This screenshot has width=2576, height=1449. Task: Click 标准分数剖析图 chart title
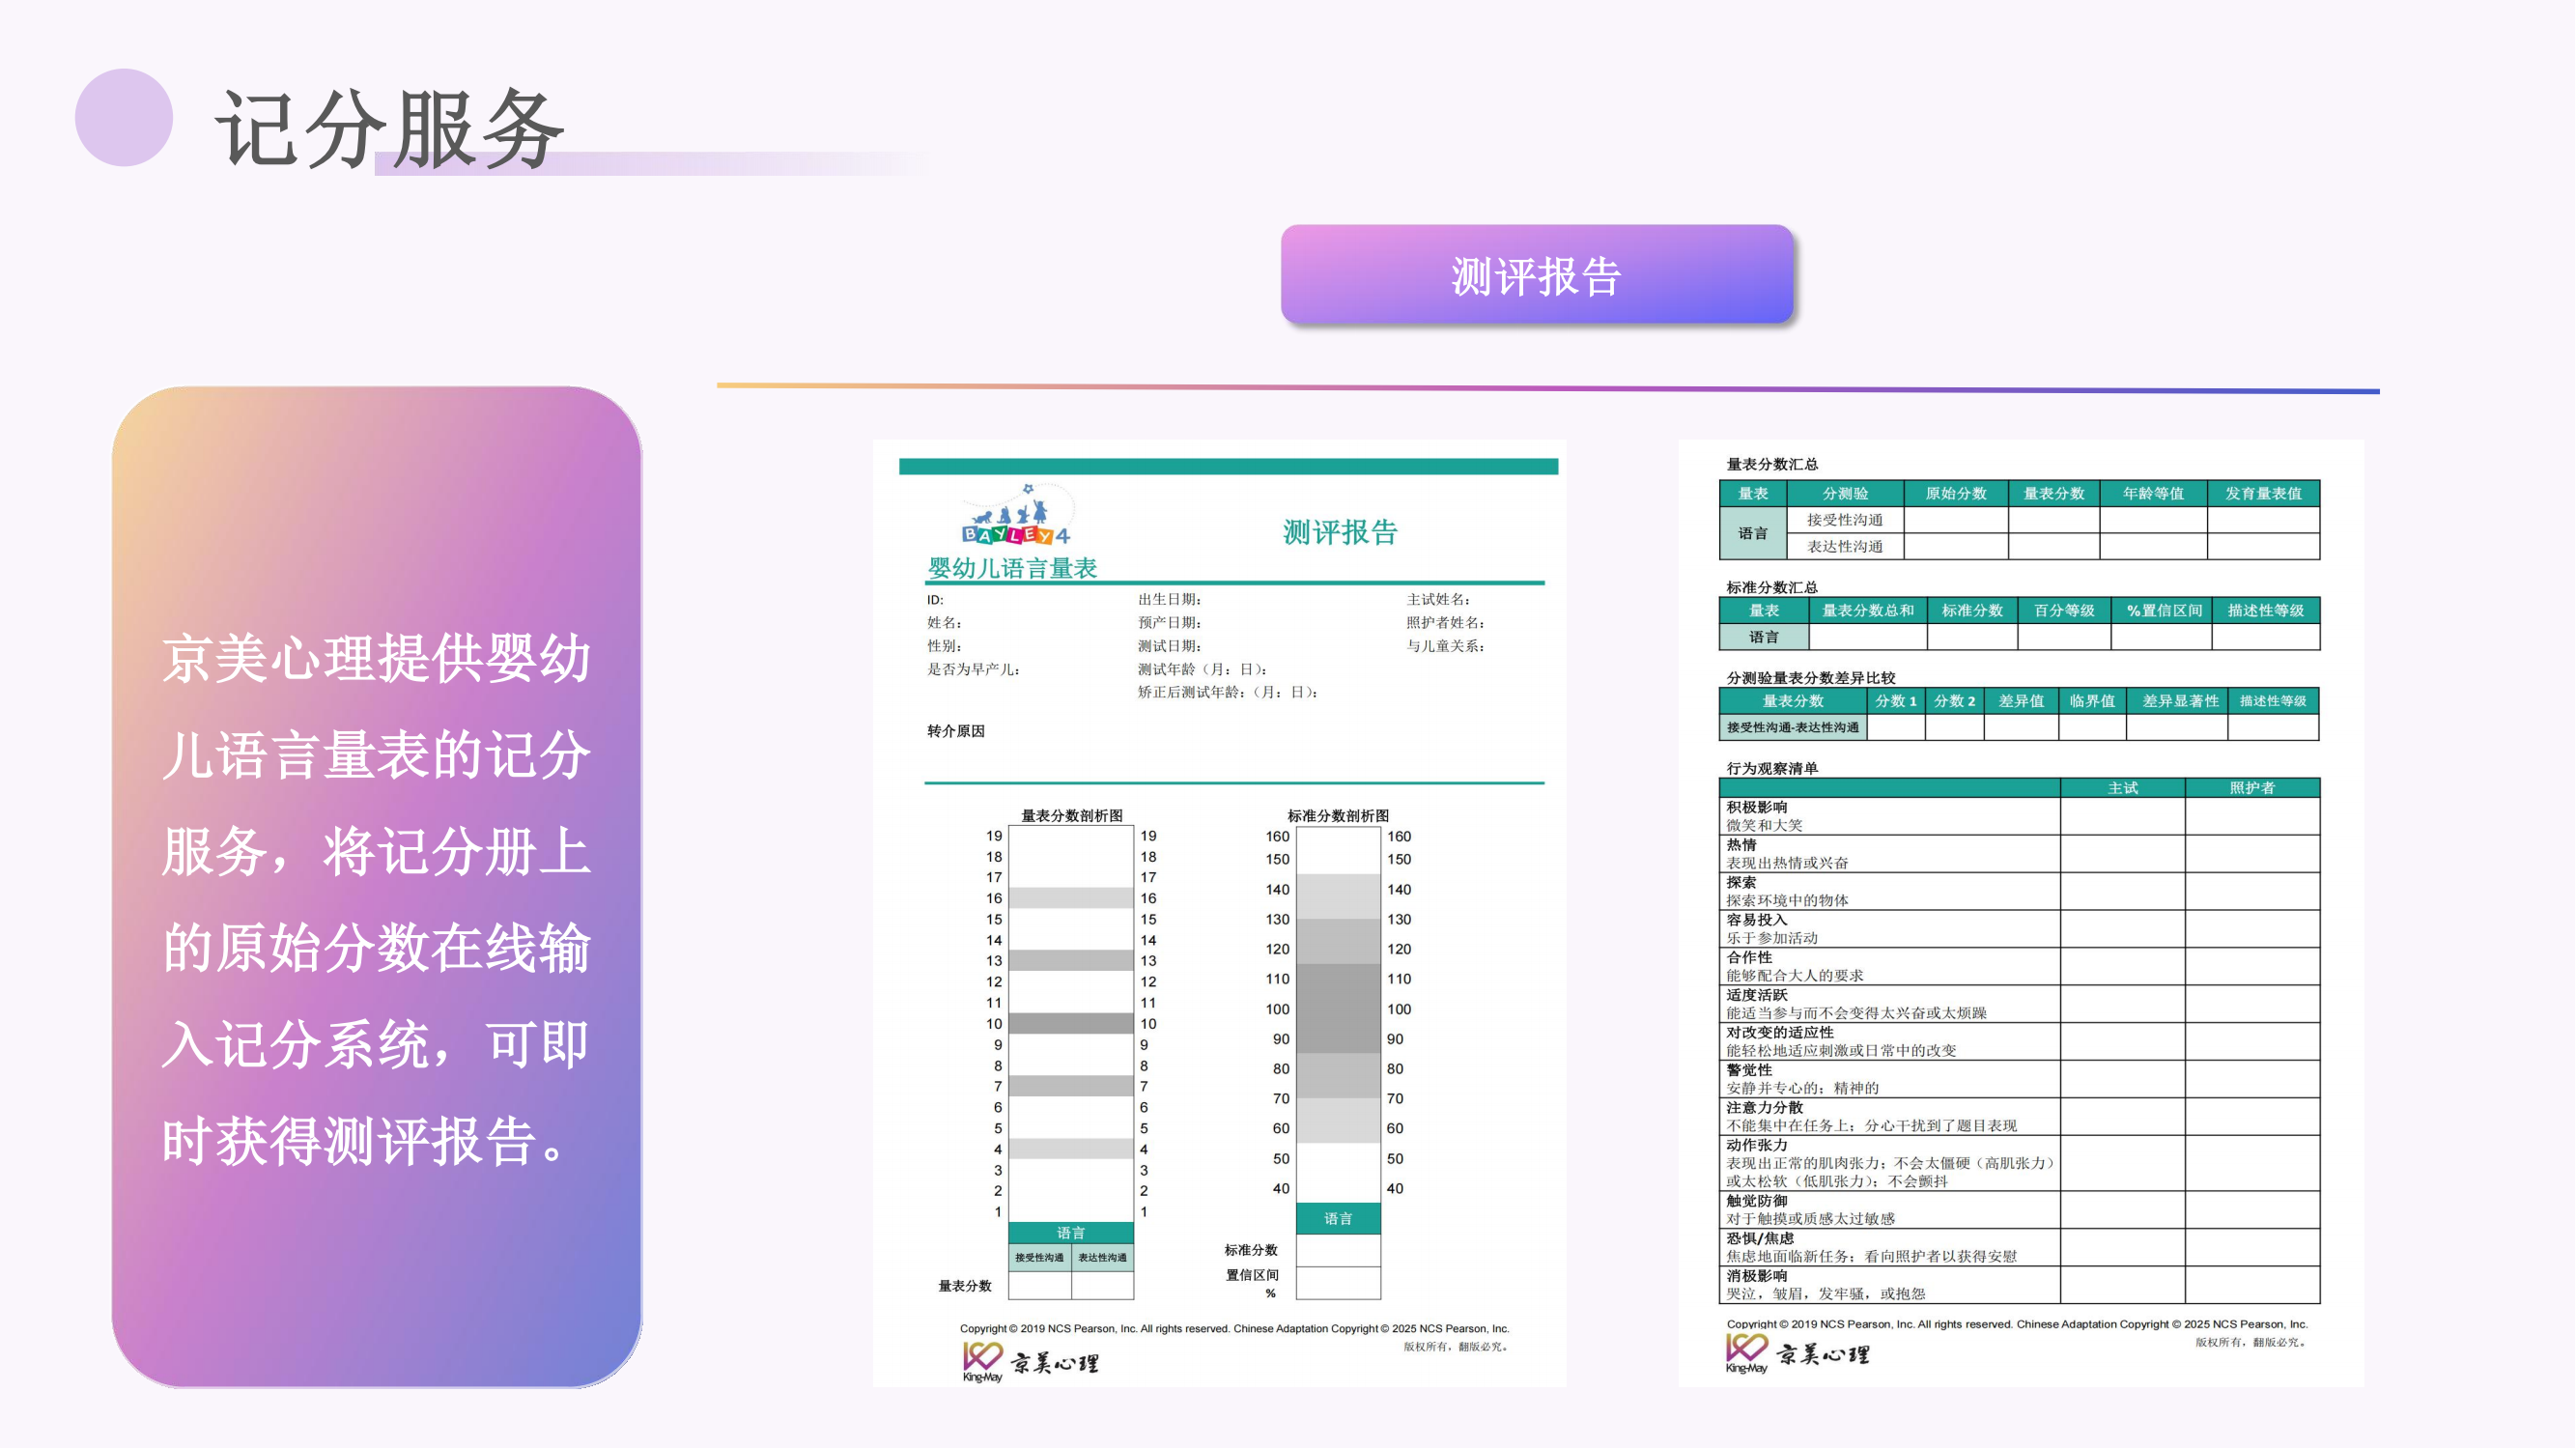1337,815
